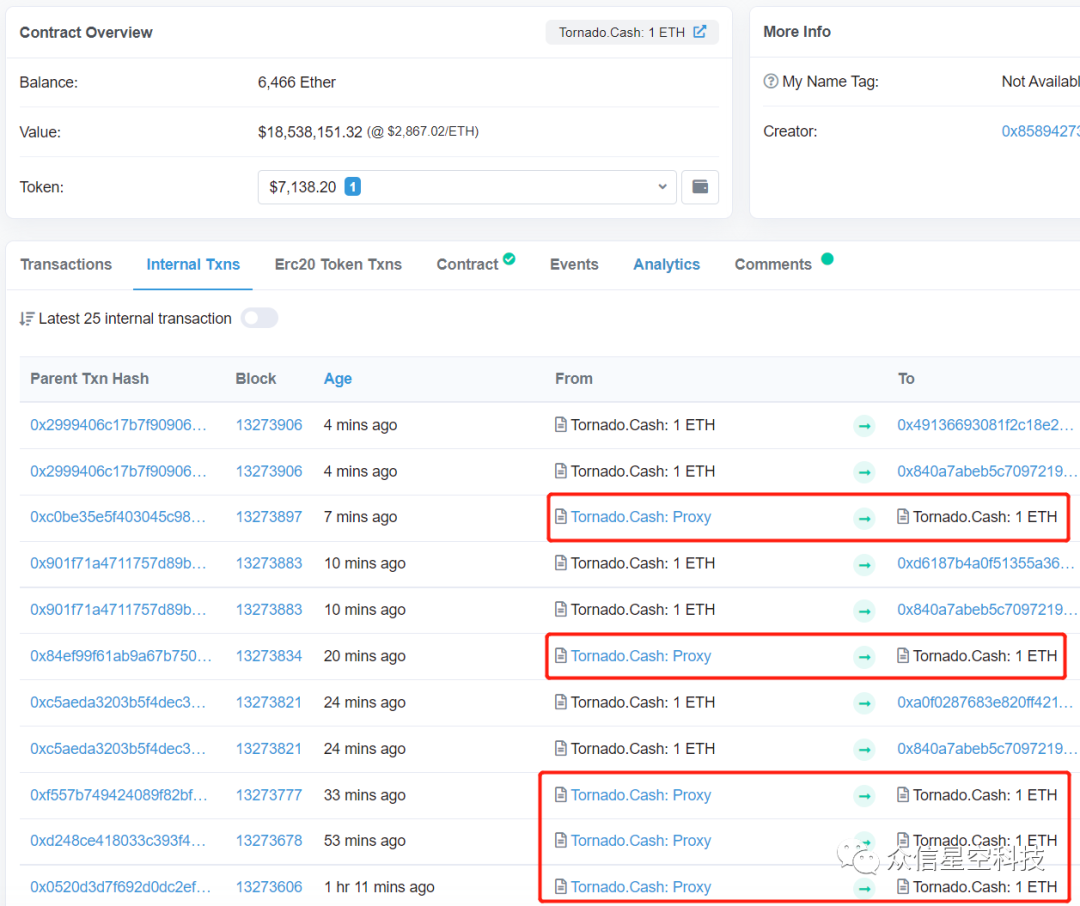Open the Contract tab

[x=467, y=265]
